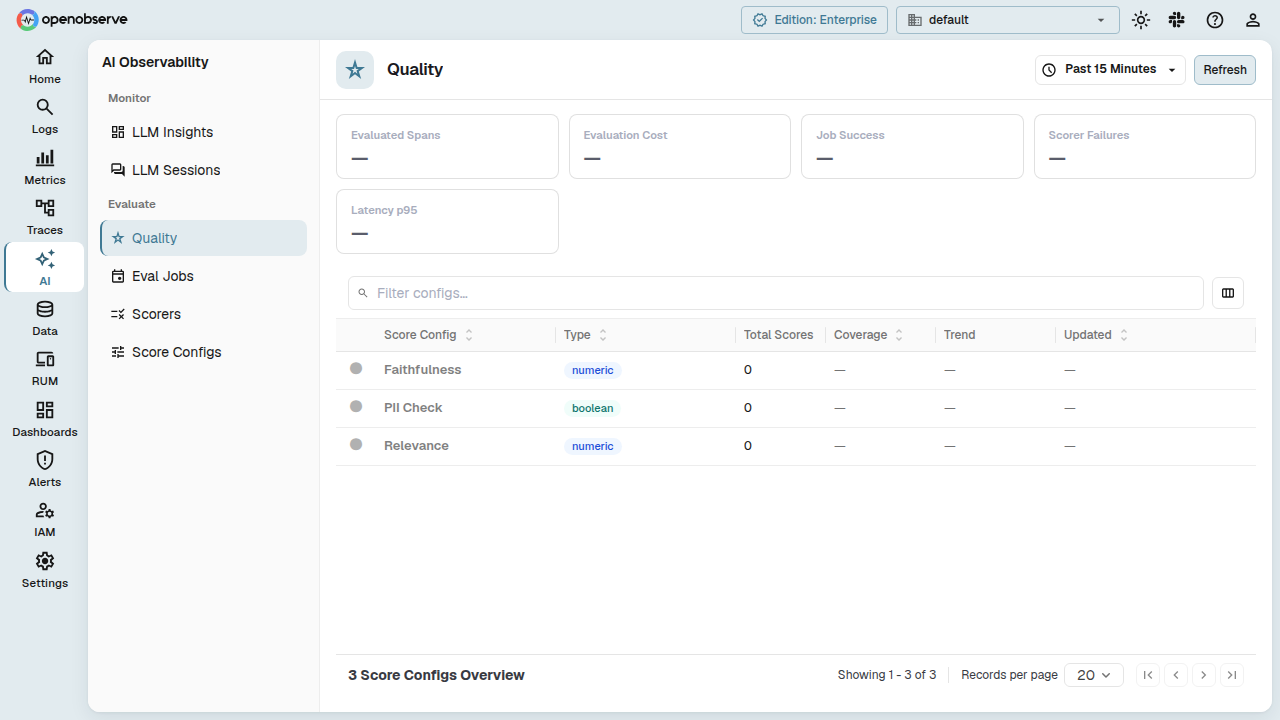Click the Edition: Enterprise badge
1280x720 pixels.
[814, 20]
